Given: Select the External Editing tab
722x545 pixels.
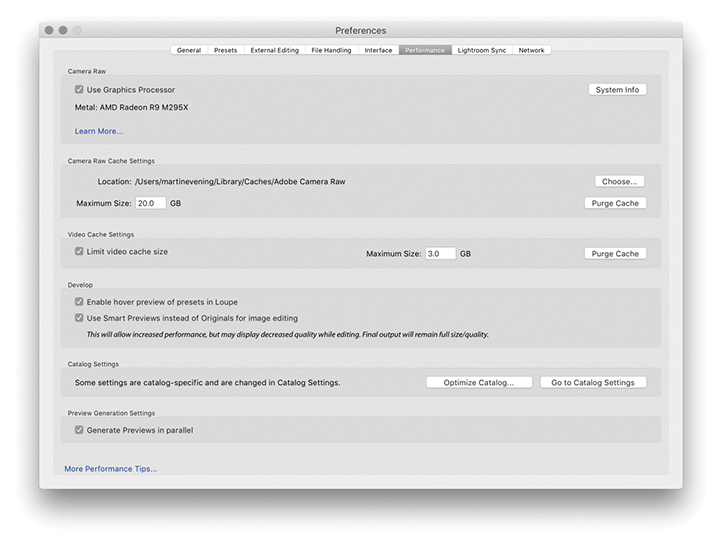Looking at the screenshot, I should (x=274, y=50).
